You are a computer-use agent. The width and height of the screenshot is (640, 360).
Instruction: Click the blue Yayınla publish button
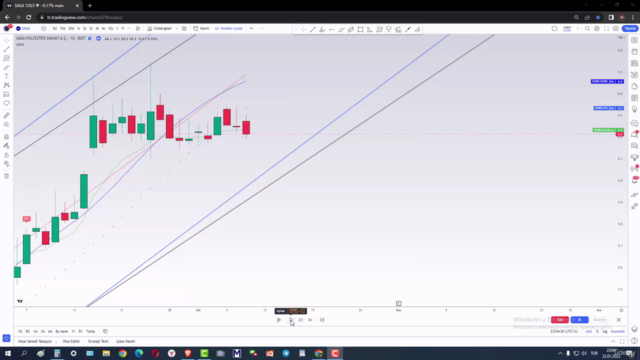point(630,29)
